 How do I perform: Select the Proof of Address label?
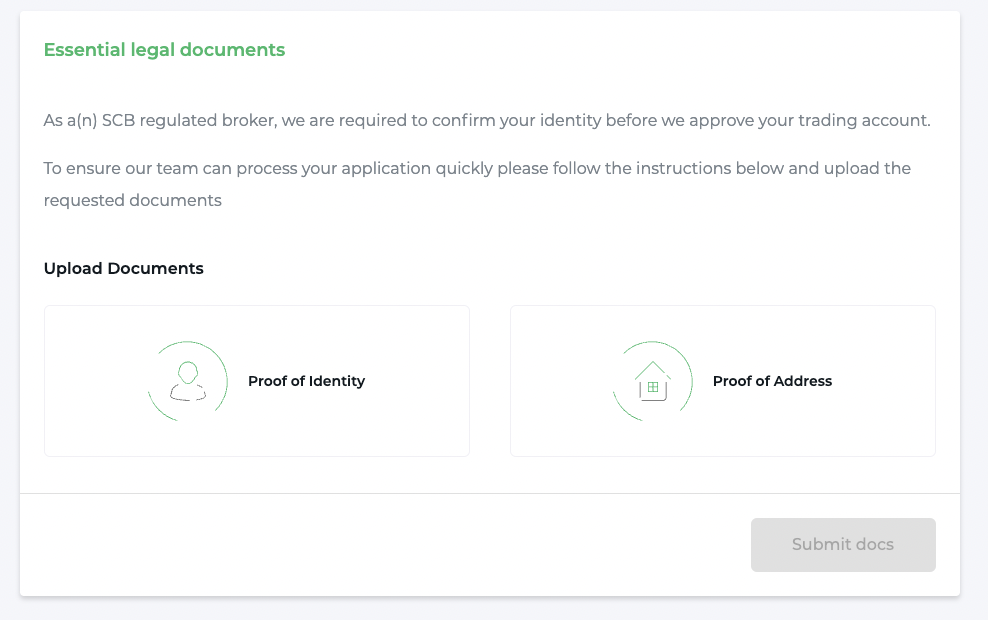772,381
